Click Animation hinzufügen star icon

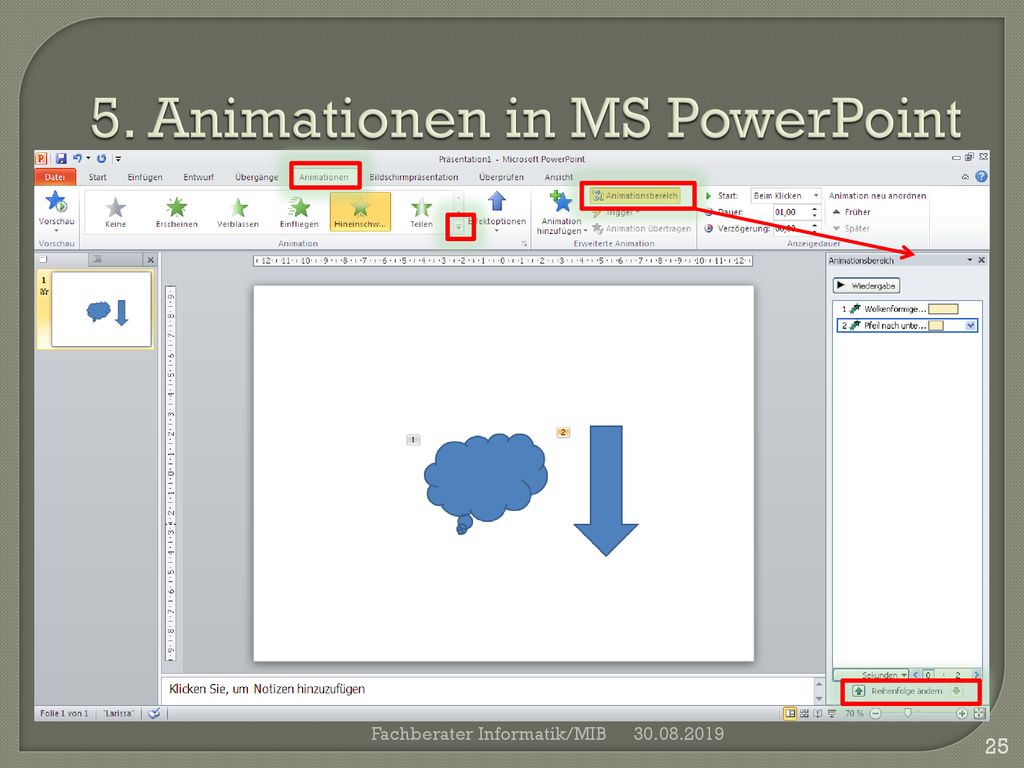(560, 201)
